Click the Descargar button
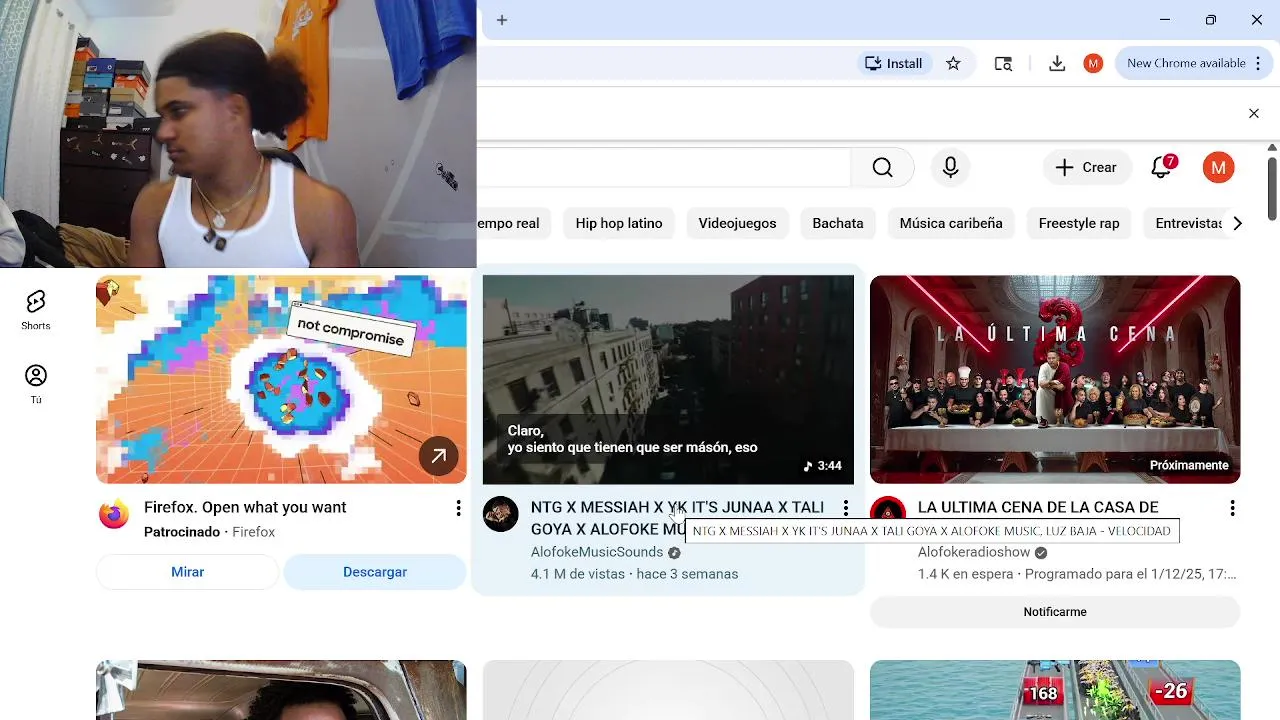The height and width of the screenshot is (720, 1280). [375, 572]
